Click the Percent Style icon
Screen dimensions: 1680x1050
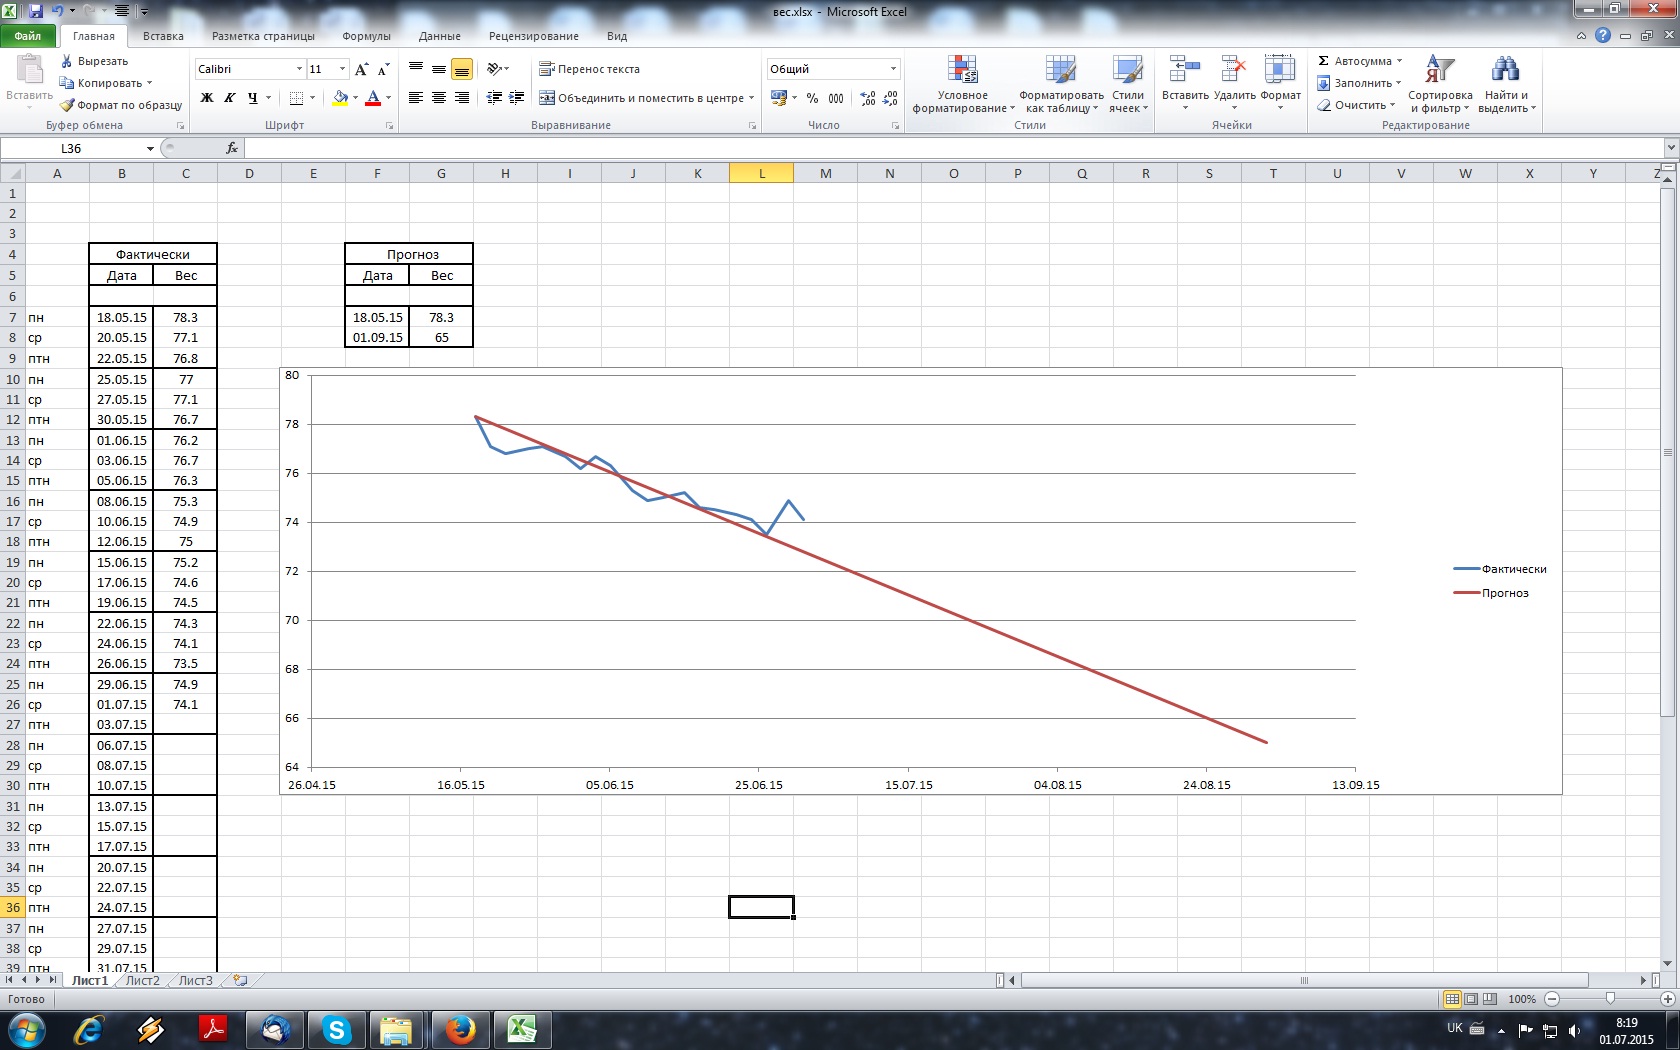point(812,98)
